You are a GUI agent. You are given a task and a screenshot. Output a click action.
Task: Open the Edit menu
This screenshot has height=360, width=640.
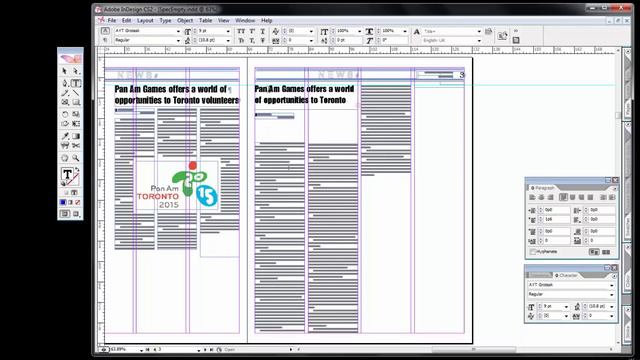127,20
